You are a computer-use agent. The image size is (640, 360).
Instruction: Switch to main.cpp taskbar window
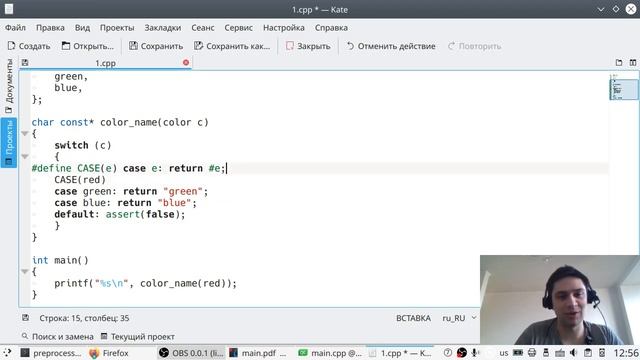click(330, 353)
